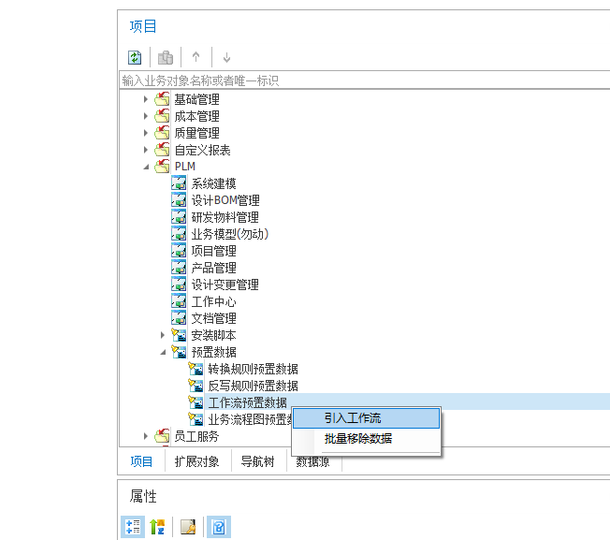Select the 反写规则预置数据 tree item
The image size is (610, 540).
pos(253,386)
